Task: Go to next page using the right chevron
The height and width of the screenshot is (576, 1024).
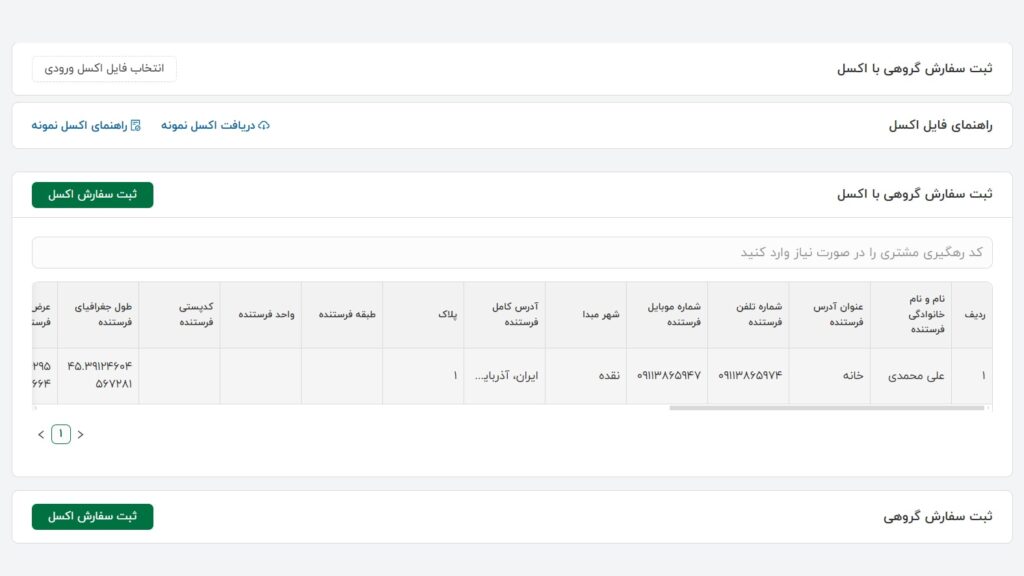Action: click(81, 433)
